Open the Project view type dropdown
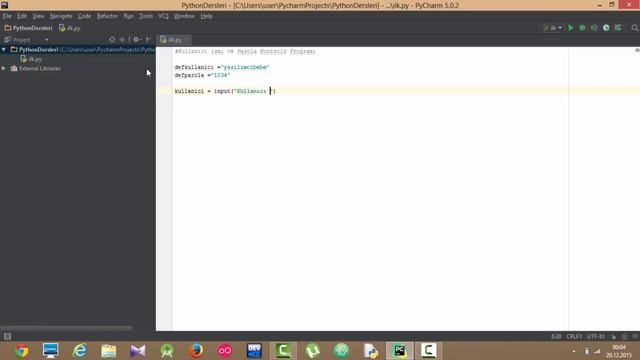Image resolution: width=640 pixels, height=360 pixels. point(47,40)
